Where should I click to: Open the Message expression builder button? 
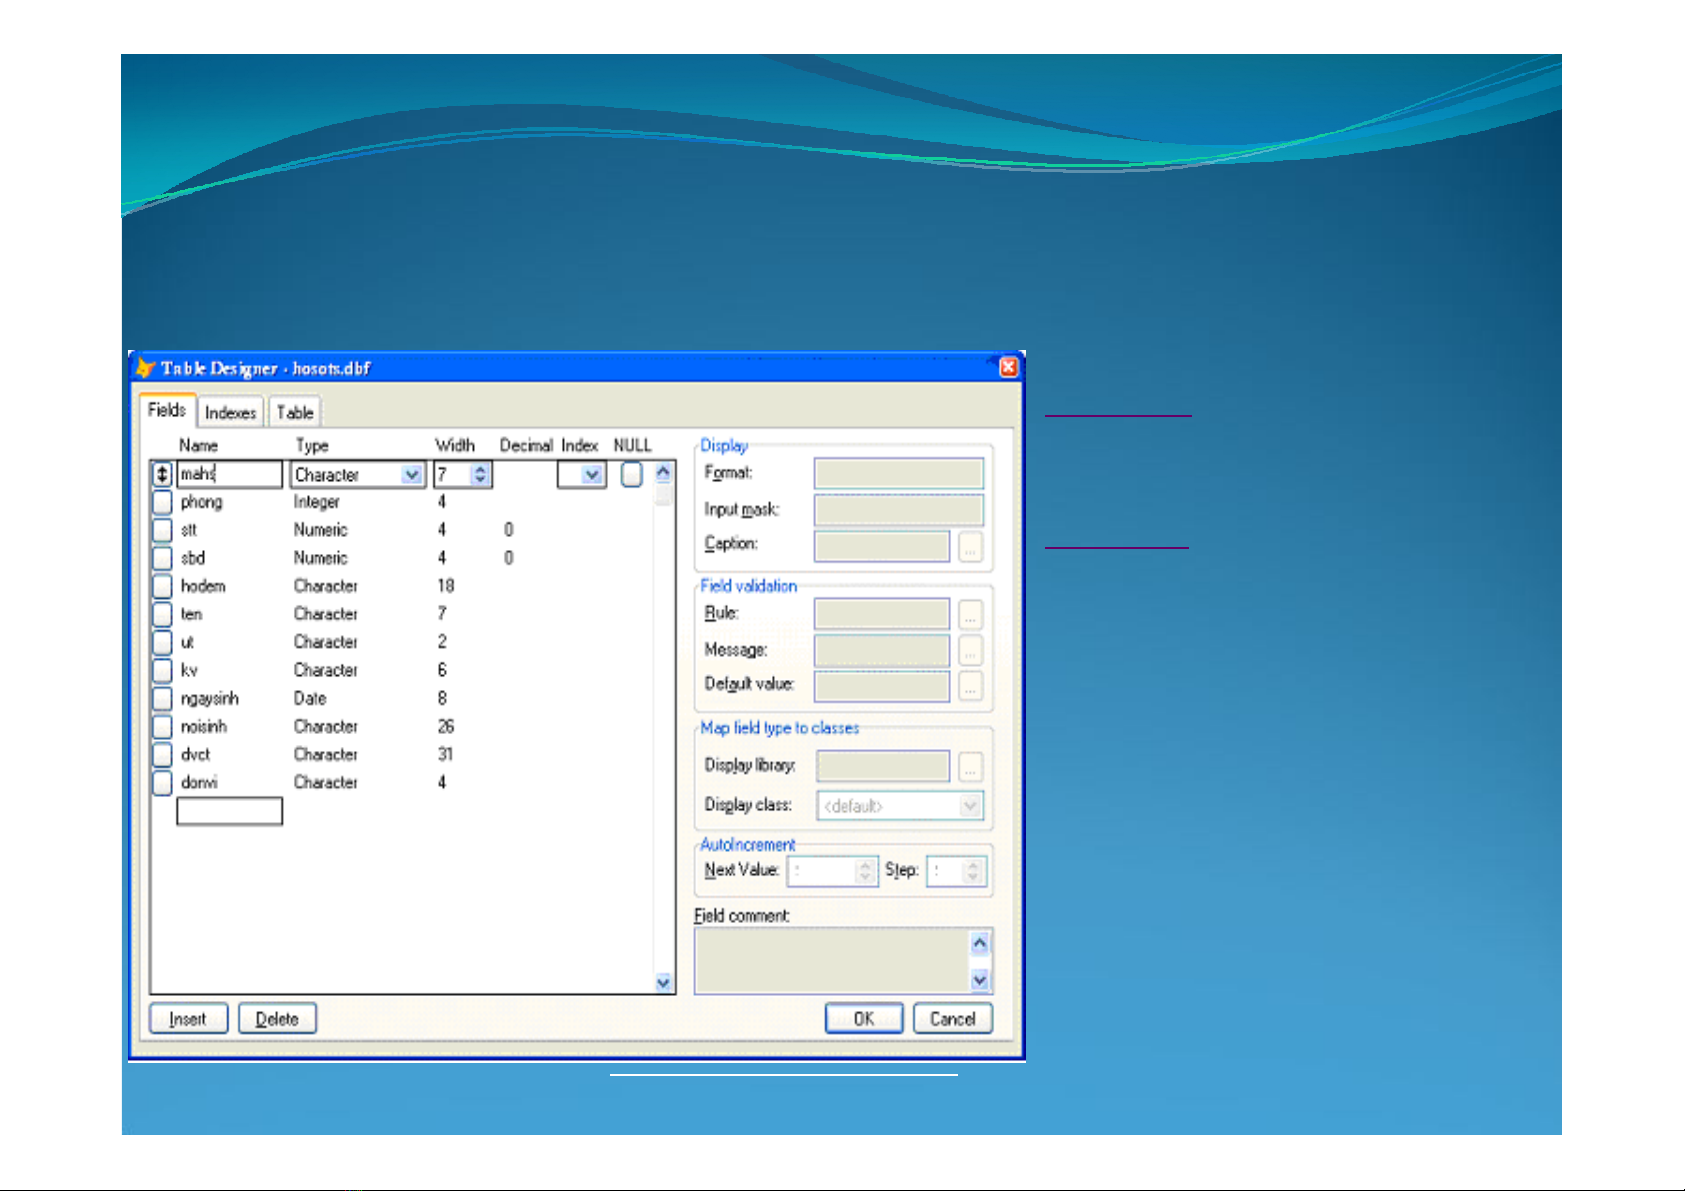970,651
